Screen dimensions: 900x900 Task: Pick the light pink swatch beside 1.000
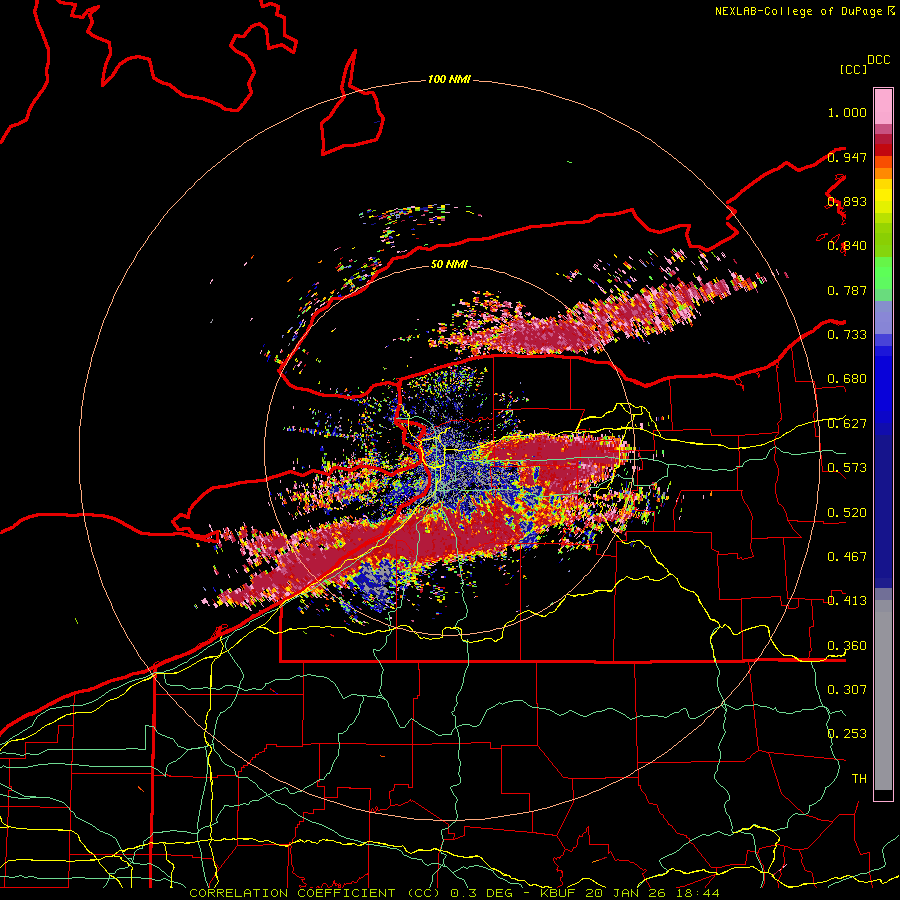(883, 107)
